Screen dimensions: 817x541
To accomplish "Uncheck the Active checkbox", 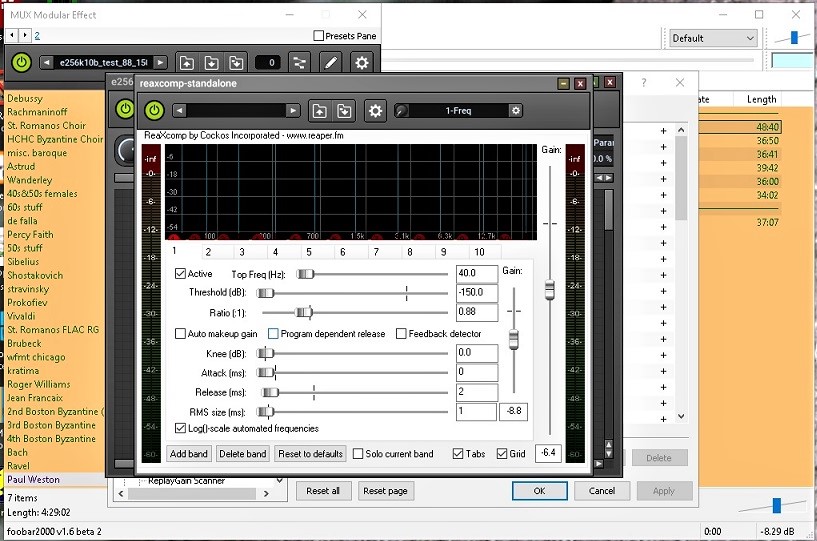I will coord(180,273).
